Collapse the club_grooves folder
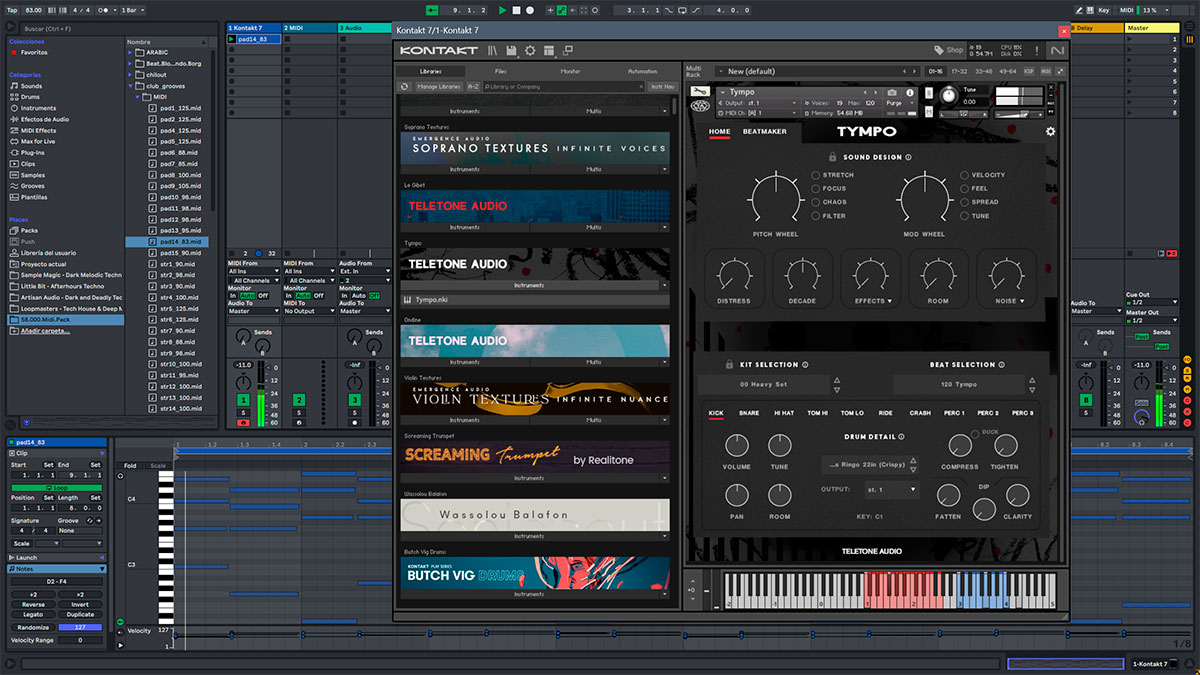Image resolution: width=1200 pixels, height=675 pixels. click(x=131, y=86)
